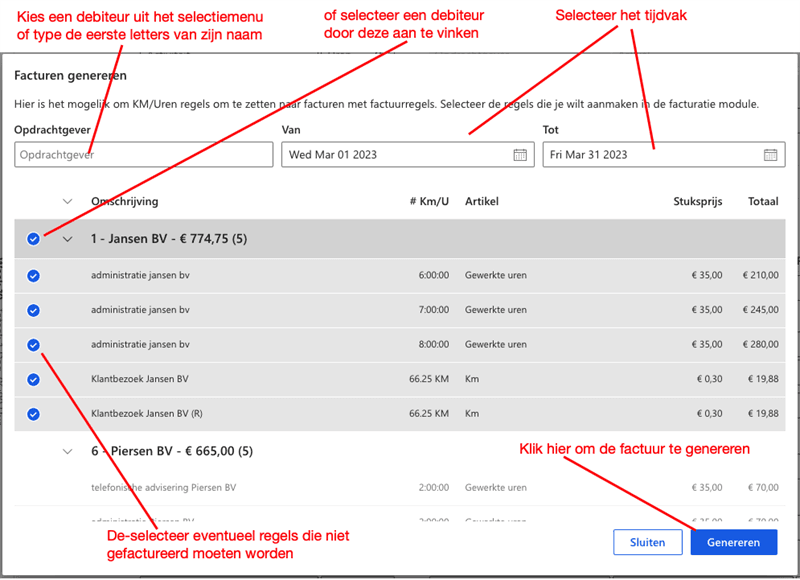
Task: Click the 1 - Jansen BV - € 774,75 (5) title
Action: click(x=169, y=239)
